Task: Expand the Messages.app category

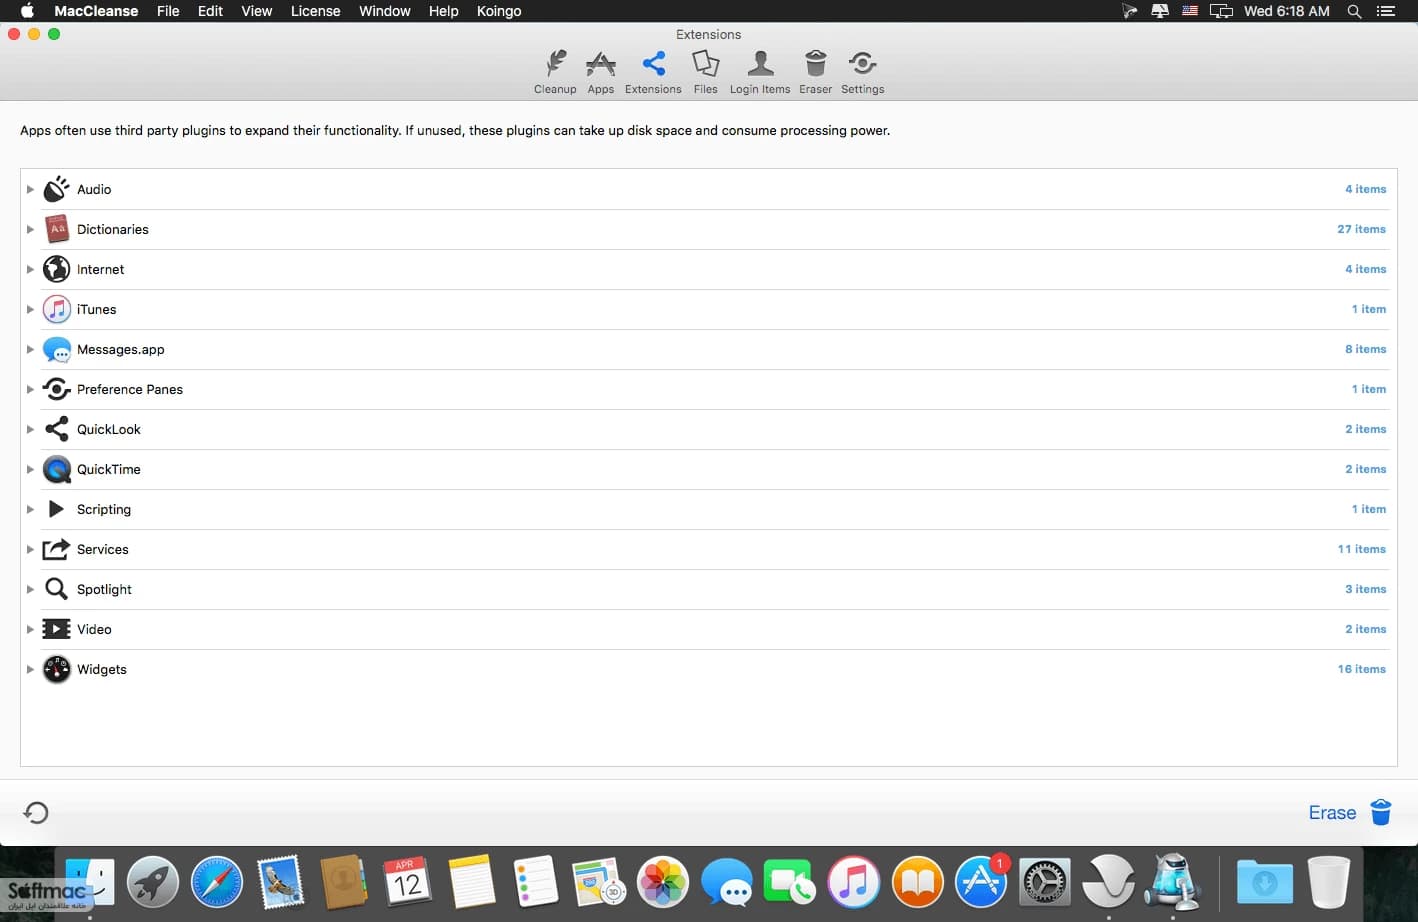Action: coord(30,349)
